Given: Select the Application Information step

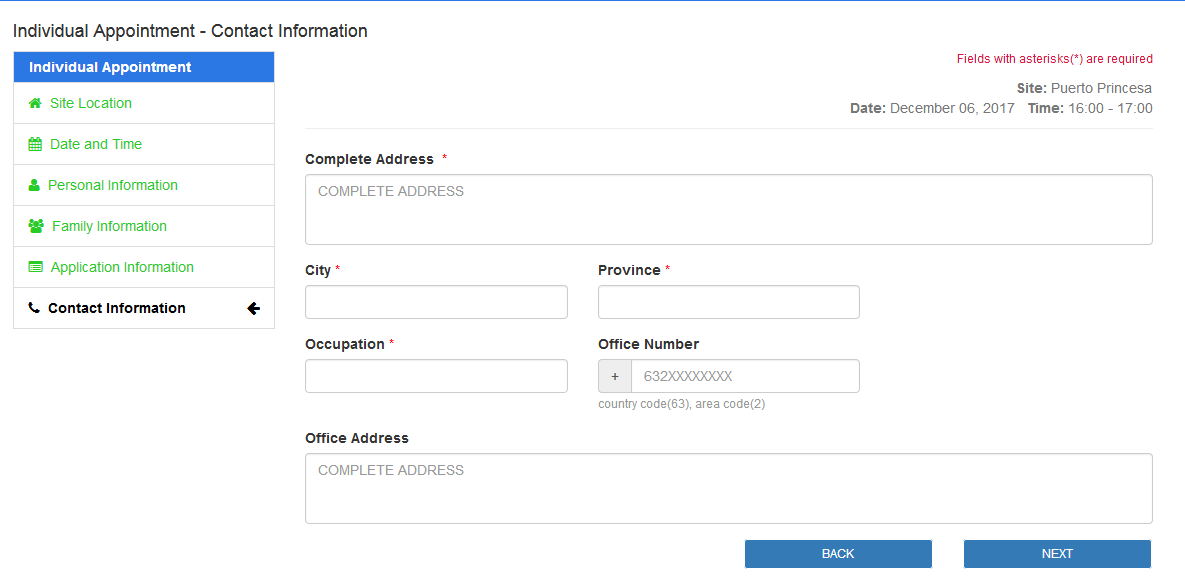Looking at the screenshot, I should pyautogui.click(x=122, y=267).
